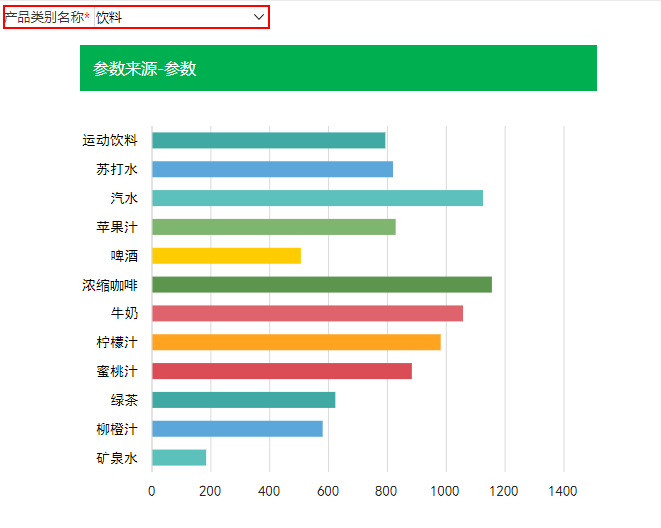Image resolution: width=661 pixels, height=528 pixels.
Task: Click the 矿泉水 axis label
Action: 117,458
